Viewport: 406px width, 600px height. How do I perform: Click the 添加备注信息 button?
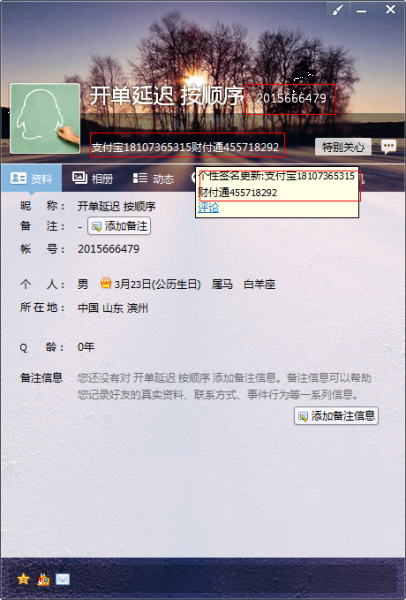tap(336, 416)
